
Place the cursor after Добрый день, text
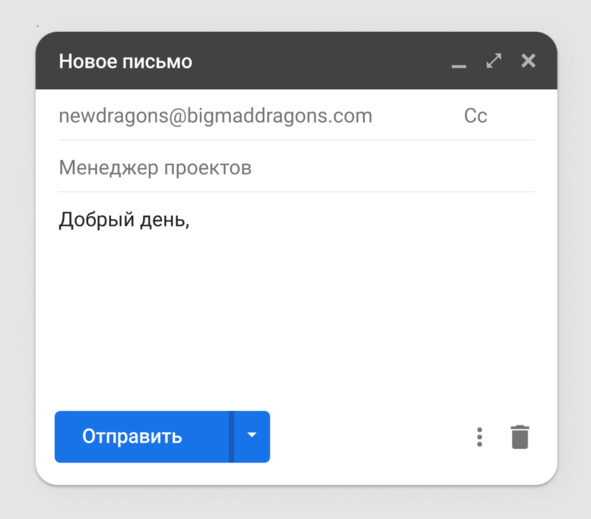(190, 219)
